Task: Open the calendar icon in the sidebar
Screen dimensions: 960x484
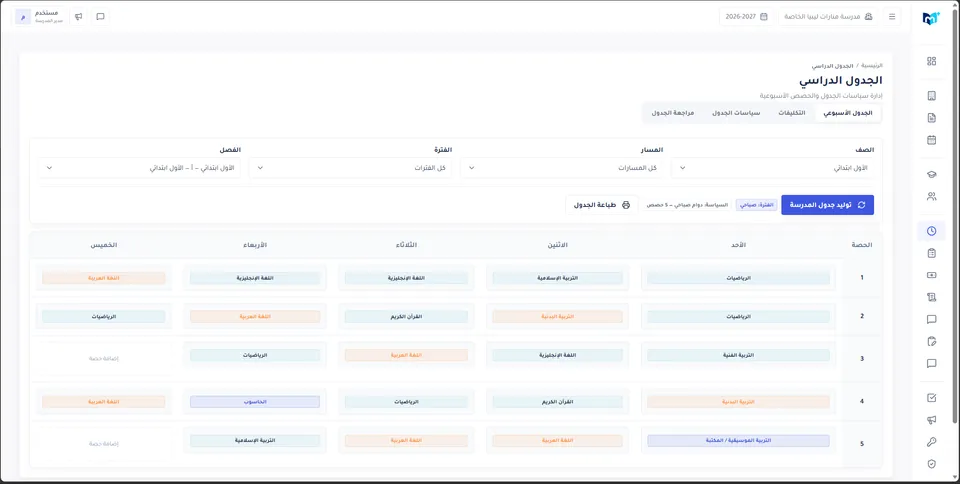Action: 931,140
